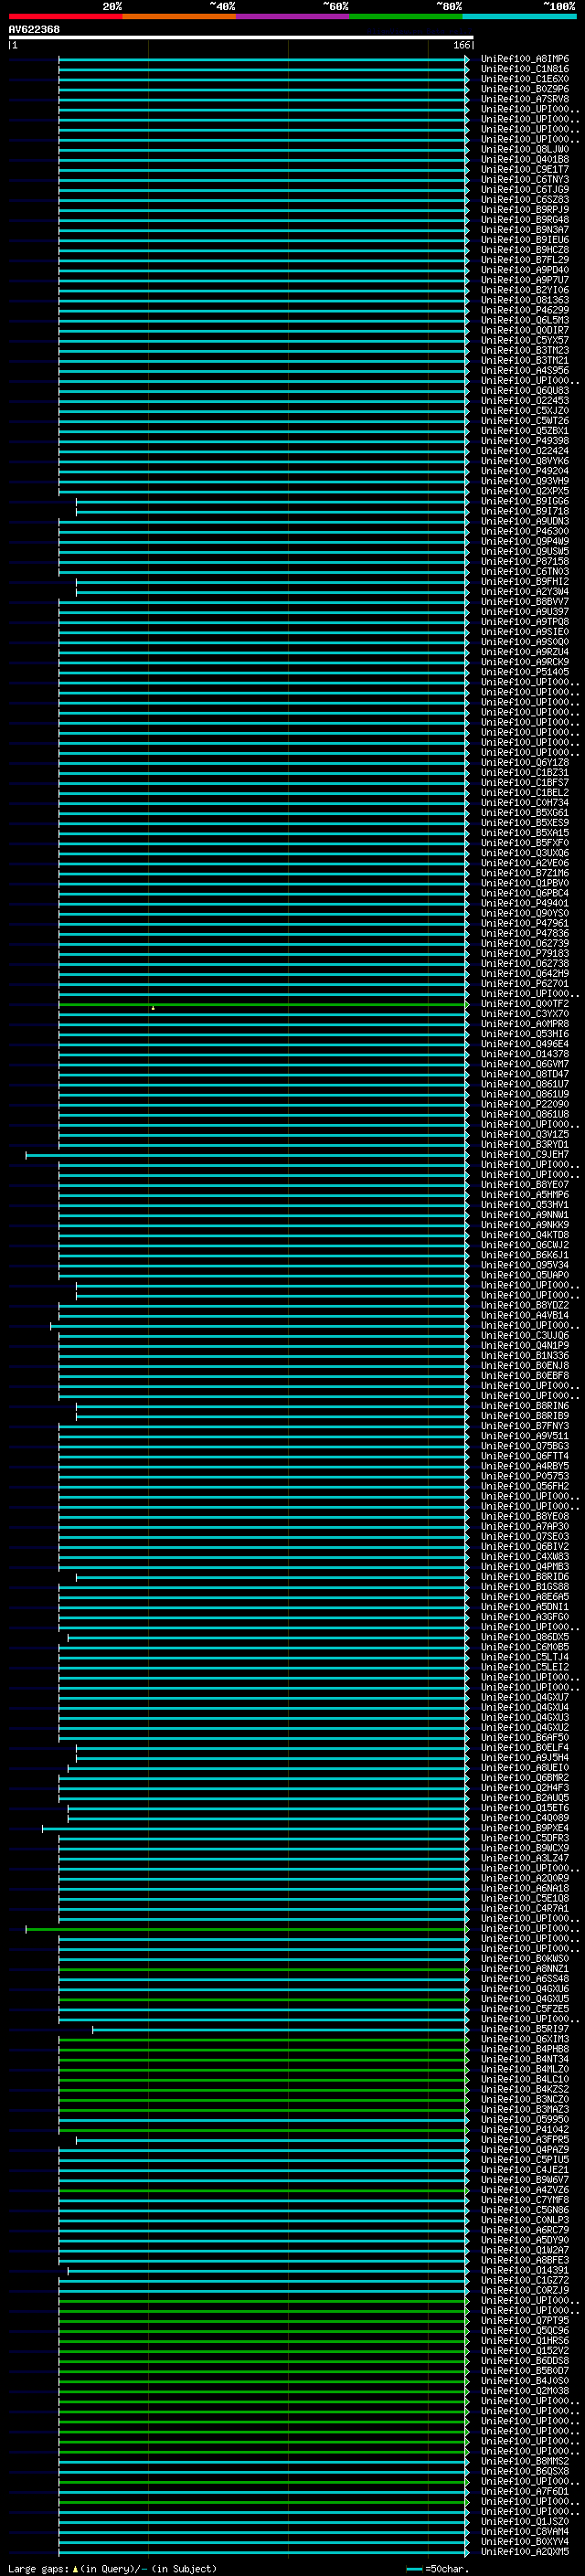This screenshot has width=585, height=2576.
Task: Click the yellow gap marker on the Q00TF2 row
Action: (153, 1008)
